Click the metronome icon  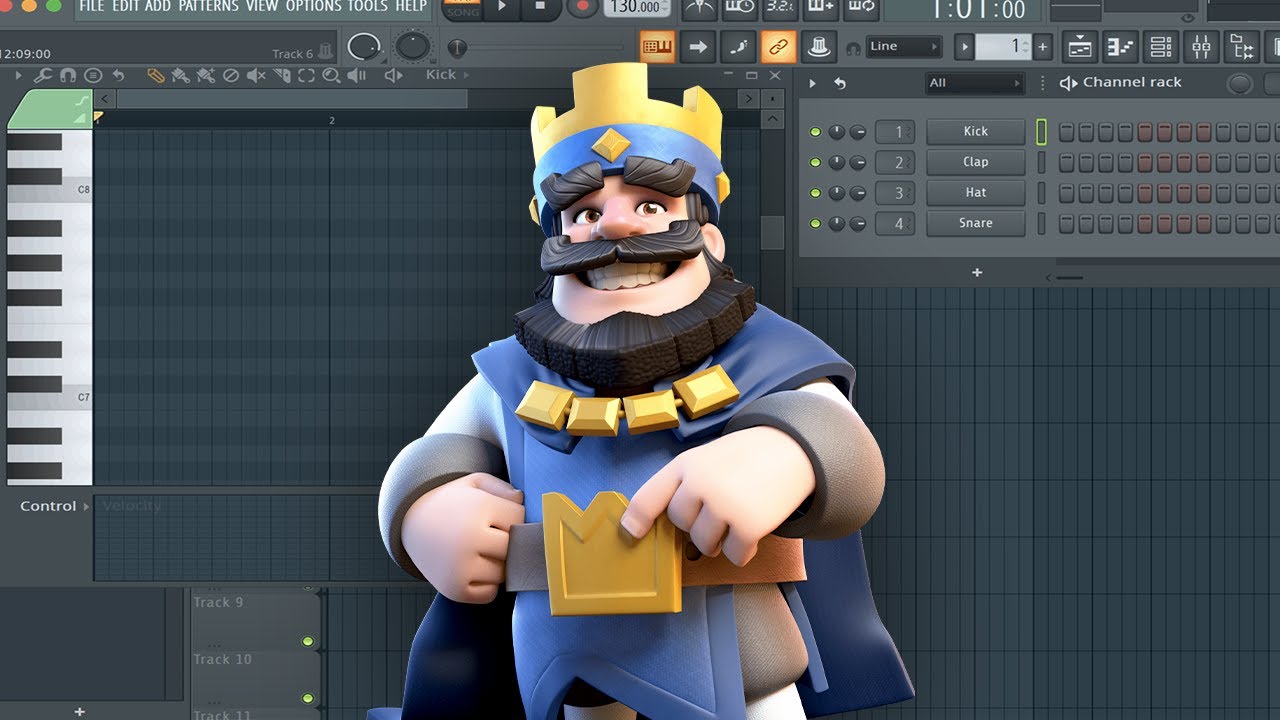point(700,8)
